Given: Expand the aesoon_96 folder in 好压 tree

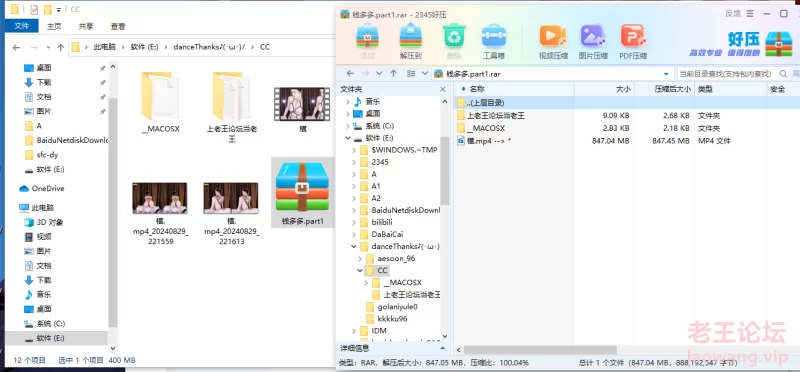Looking at the screenshot, I should [360, 258].
